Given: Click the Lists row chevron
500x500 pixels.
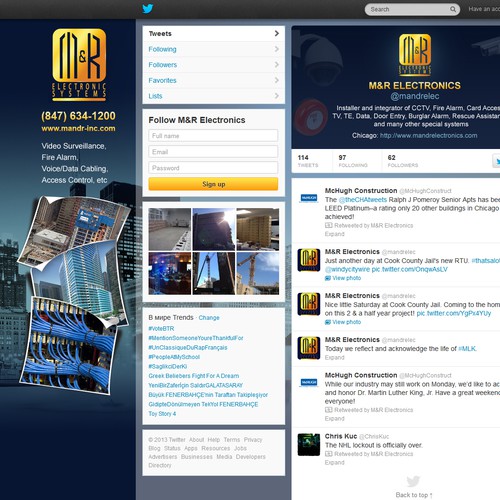Looking at the screenshot, I should click(x=277, y=96).
